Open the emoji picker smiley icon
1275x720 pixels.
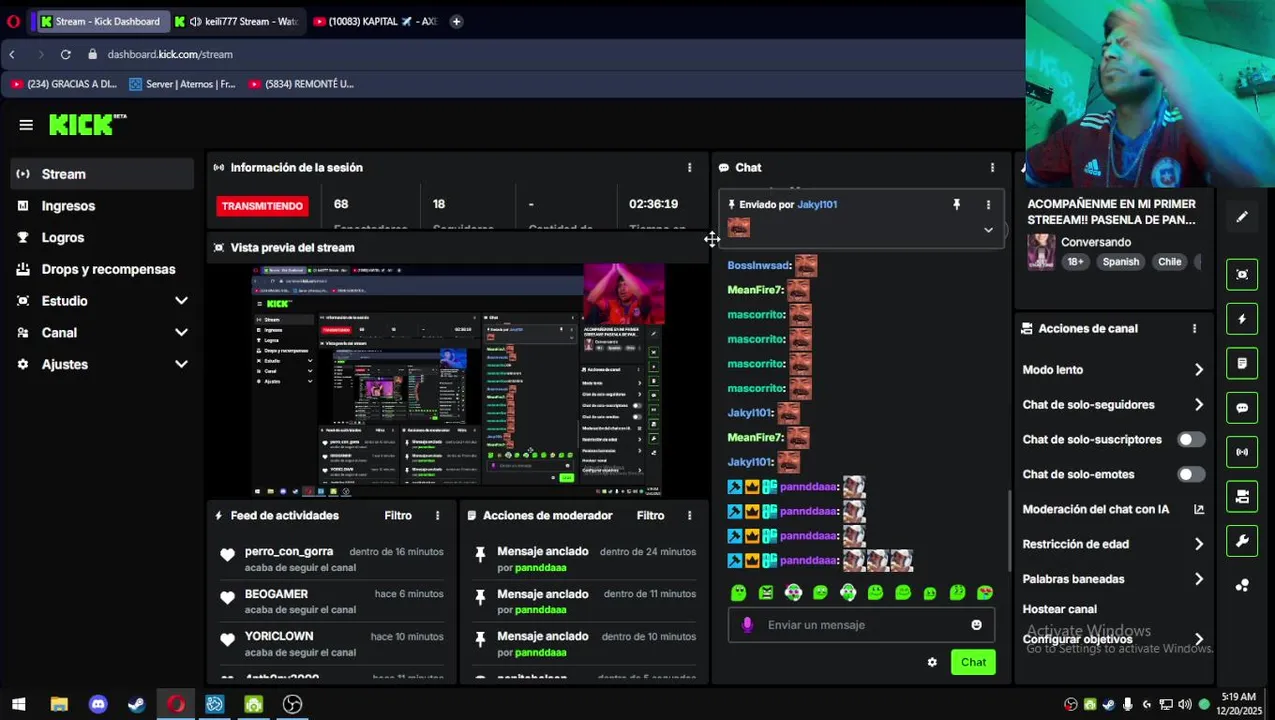[976, 625]
